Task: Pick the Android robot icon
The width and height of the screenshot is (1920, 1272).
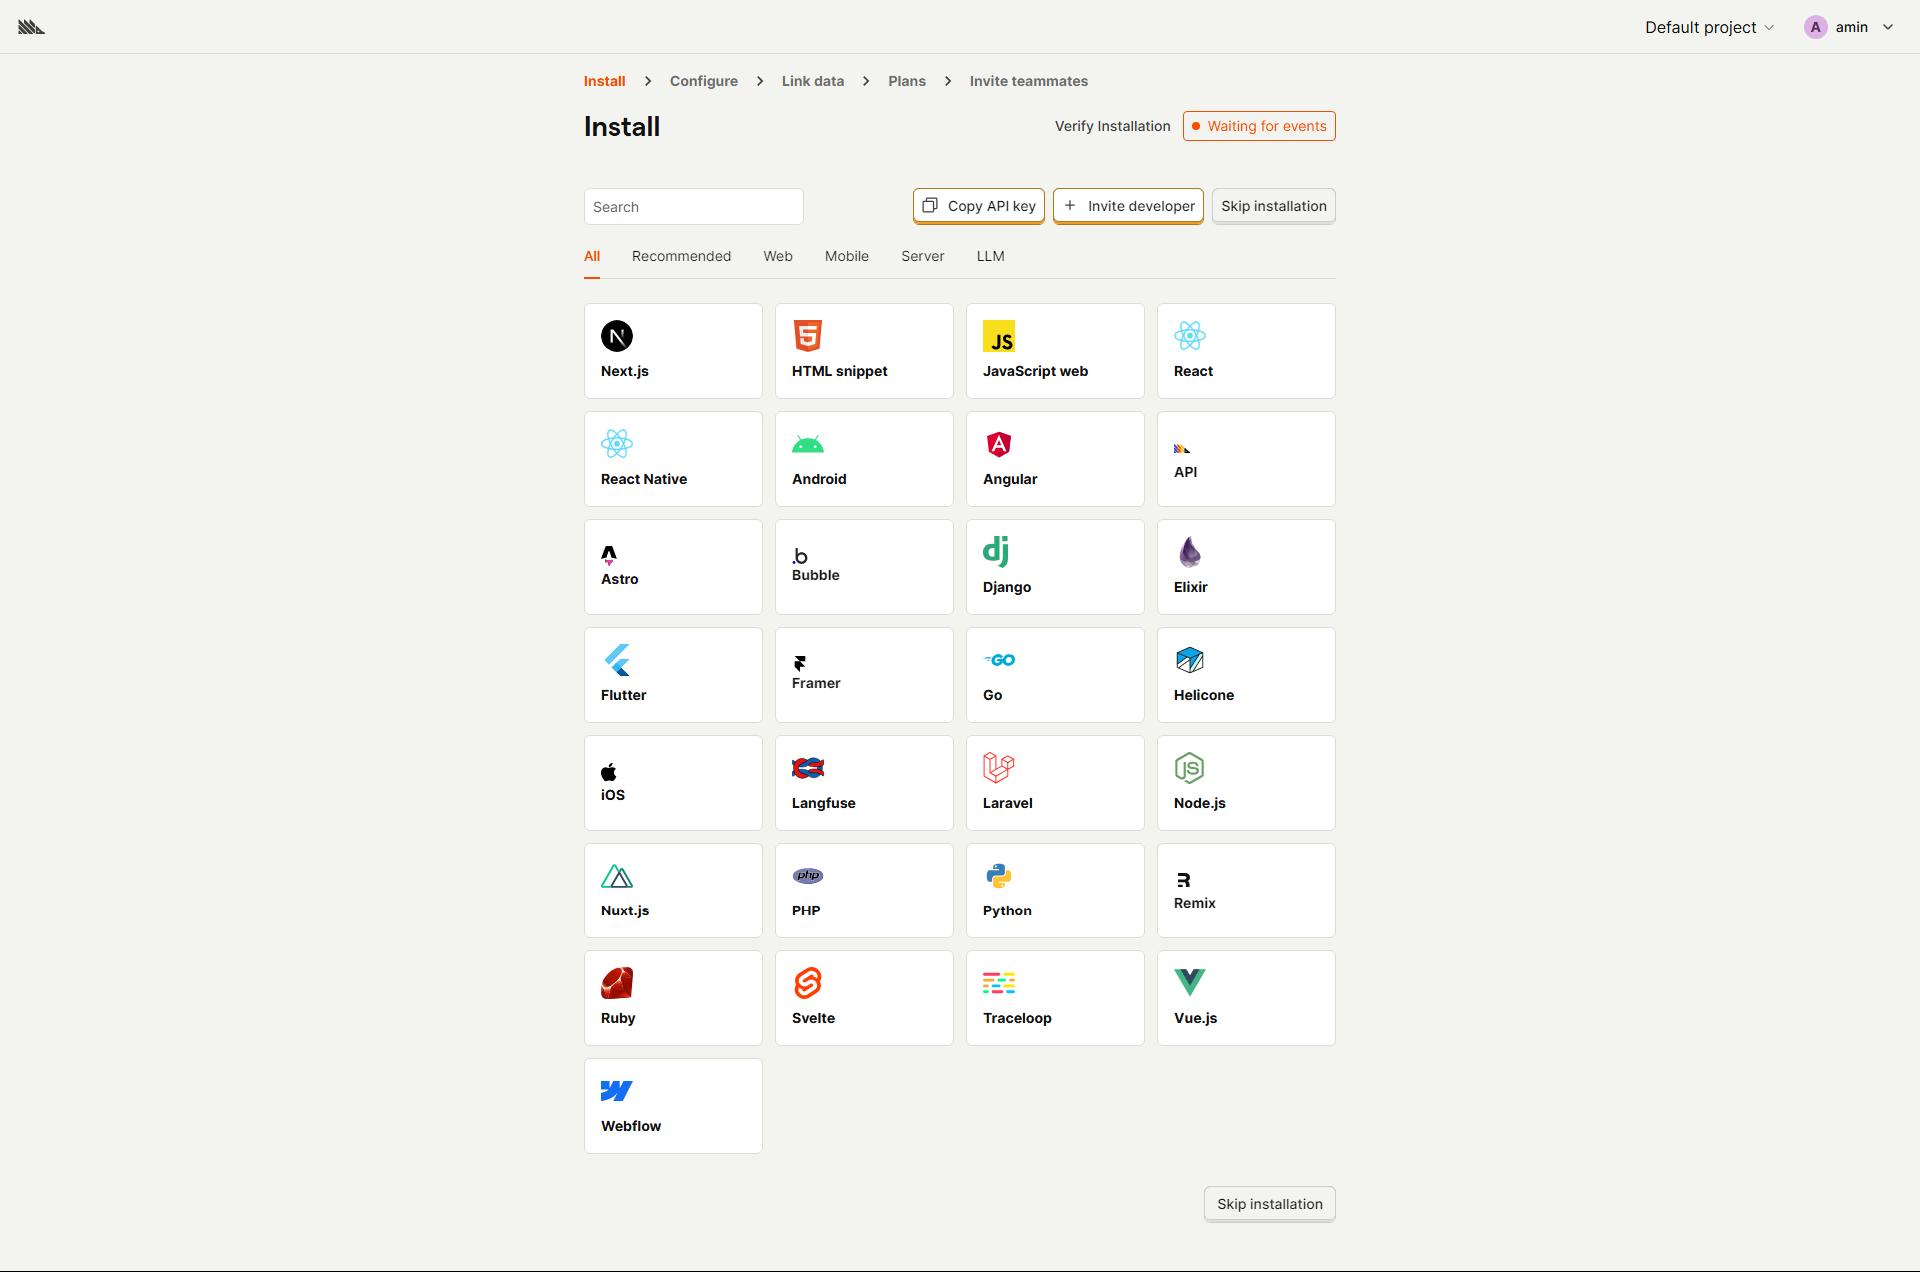Action: pos(807,444)
